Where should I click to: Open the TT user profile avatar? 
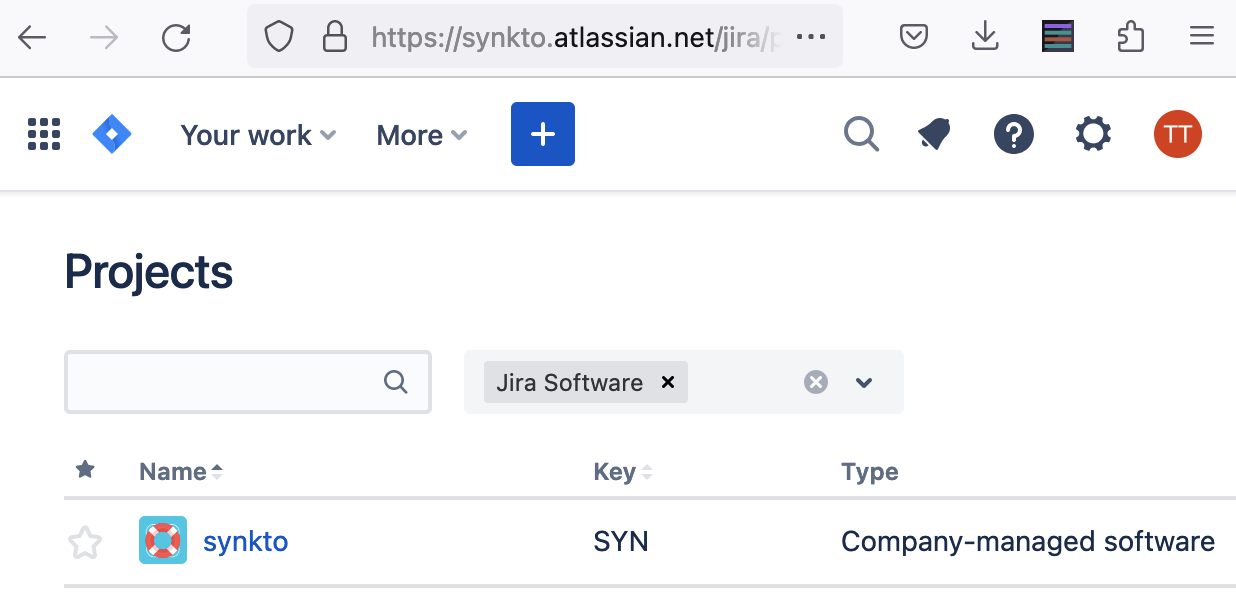pyautogui.click(x=1177, y=134)
